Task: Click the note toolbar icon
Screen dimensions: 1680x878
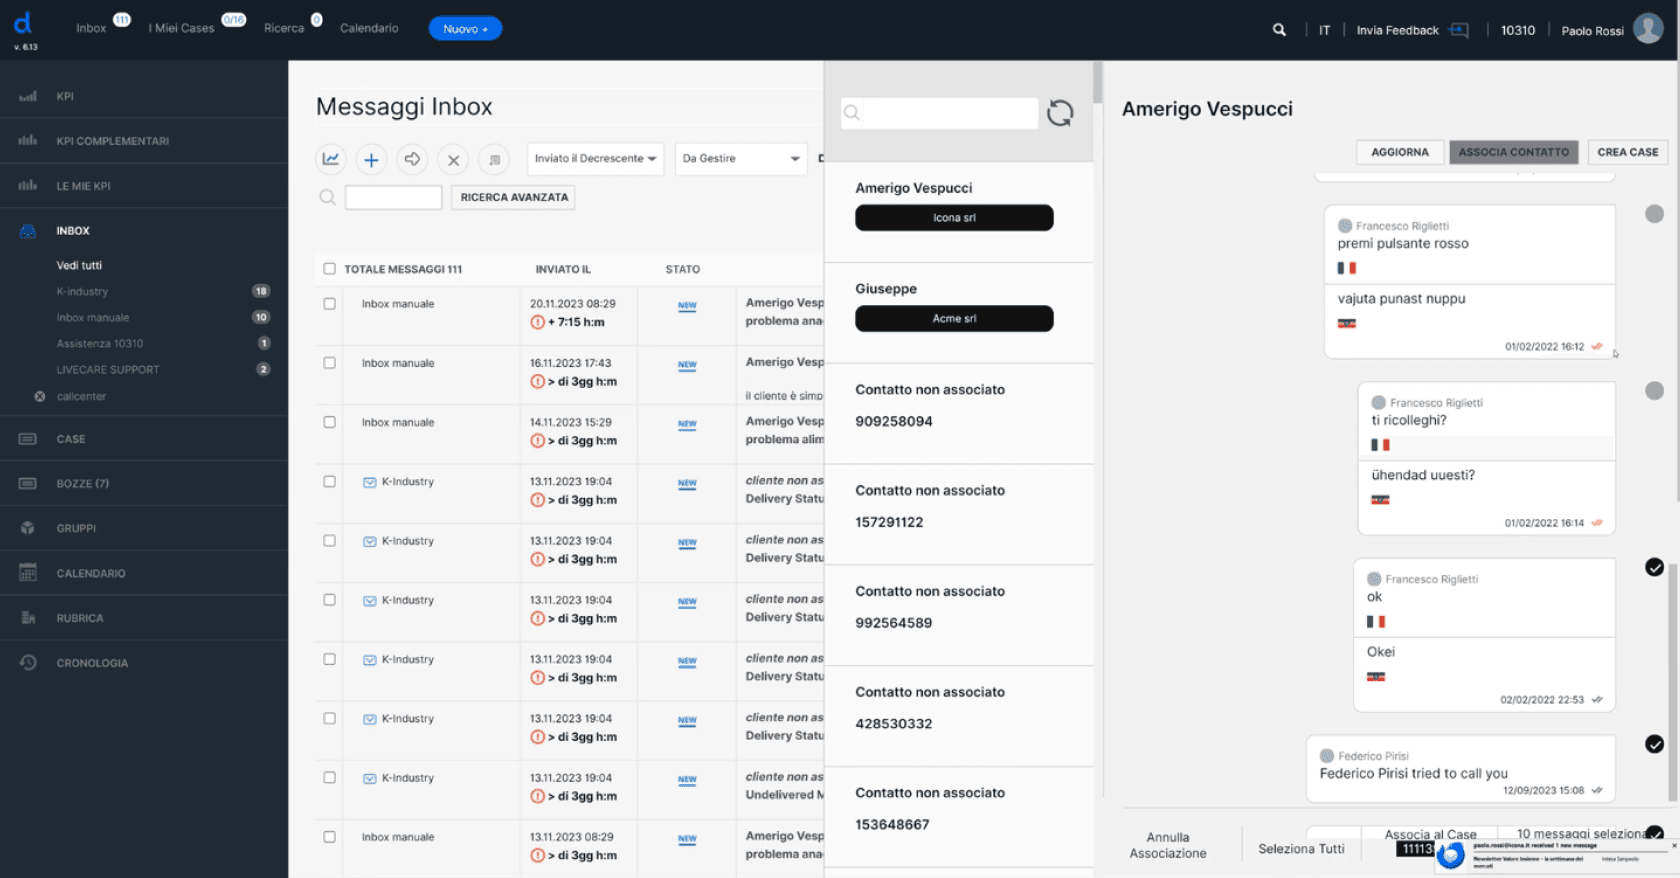Action: point(494,159)
